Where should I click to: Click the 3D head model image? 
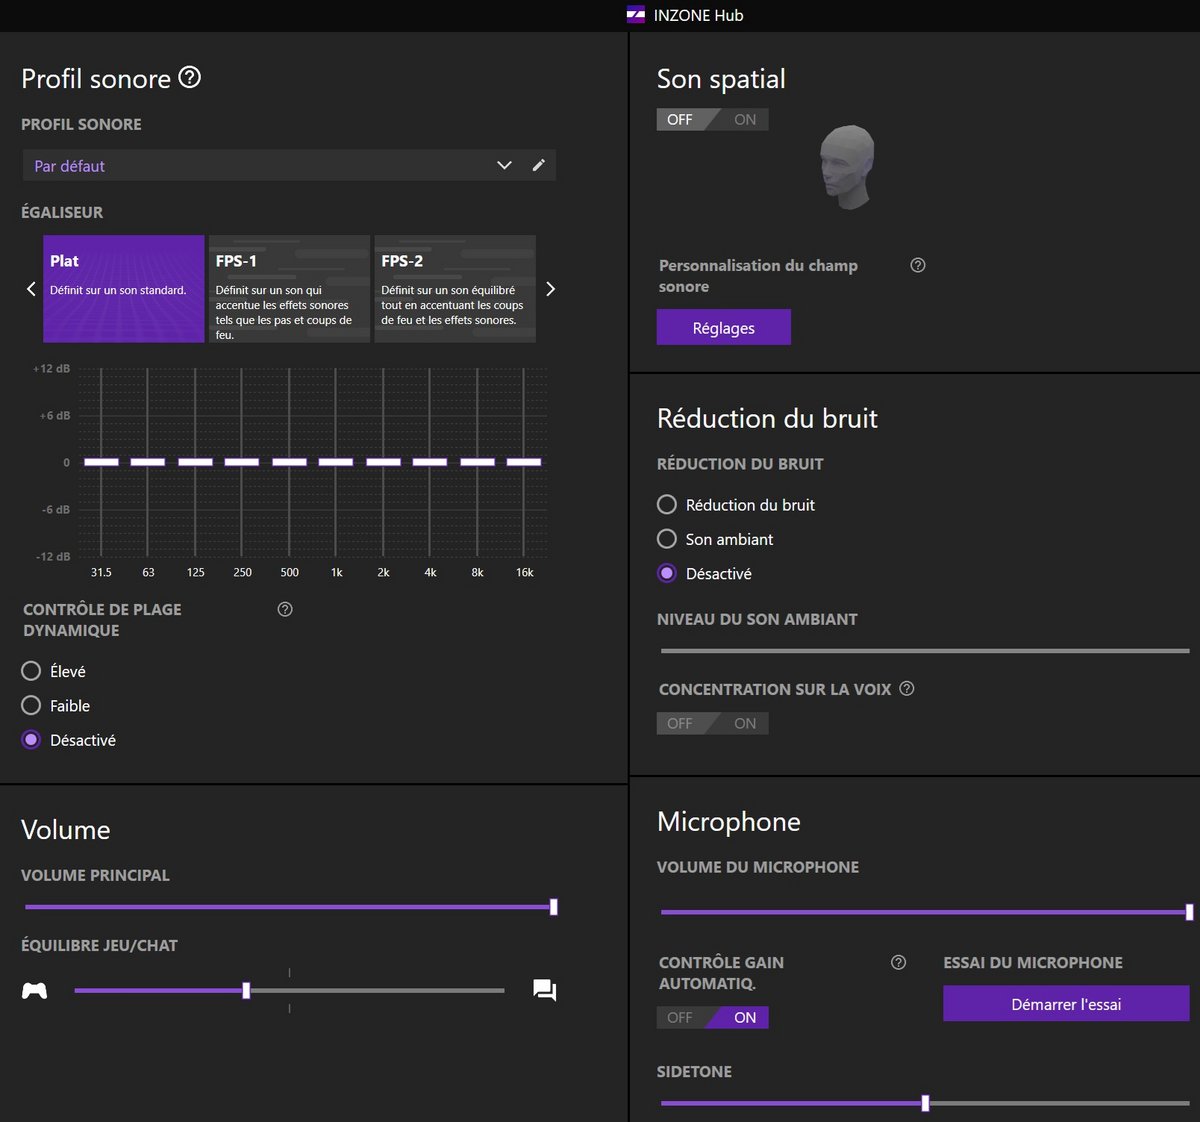point(847,166)
